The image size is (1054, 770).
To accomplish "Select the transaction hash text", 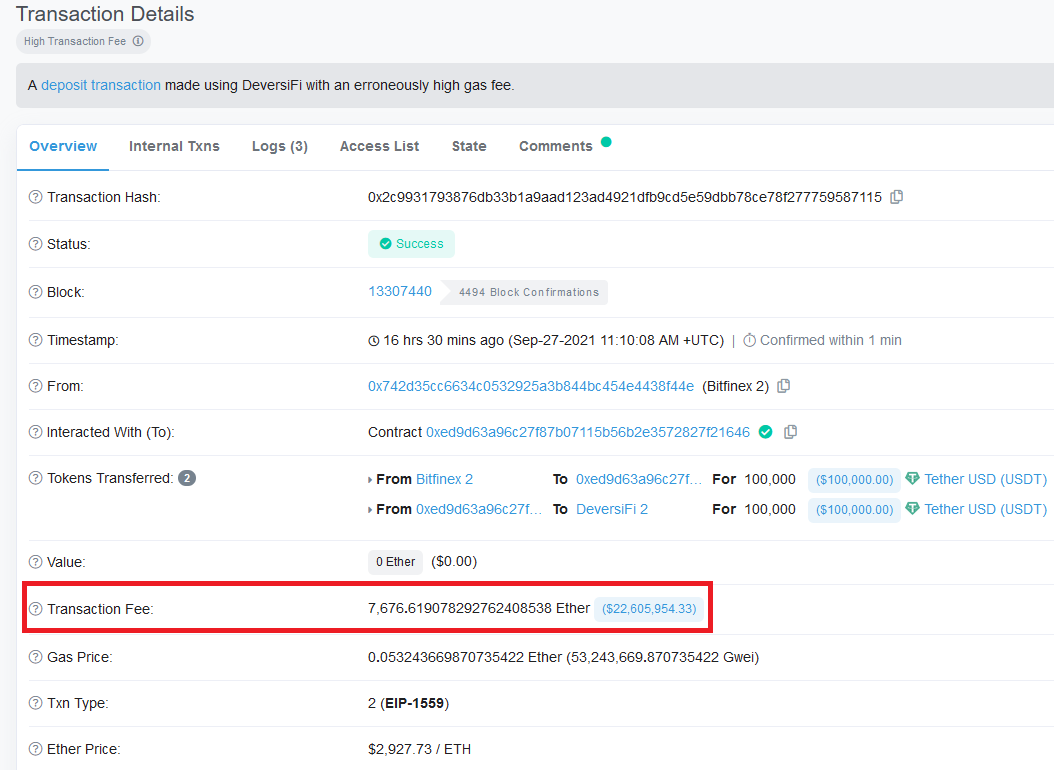I will click(x=624, y=197).
